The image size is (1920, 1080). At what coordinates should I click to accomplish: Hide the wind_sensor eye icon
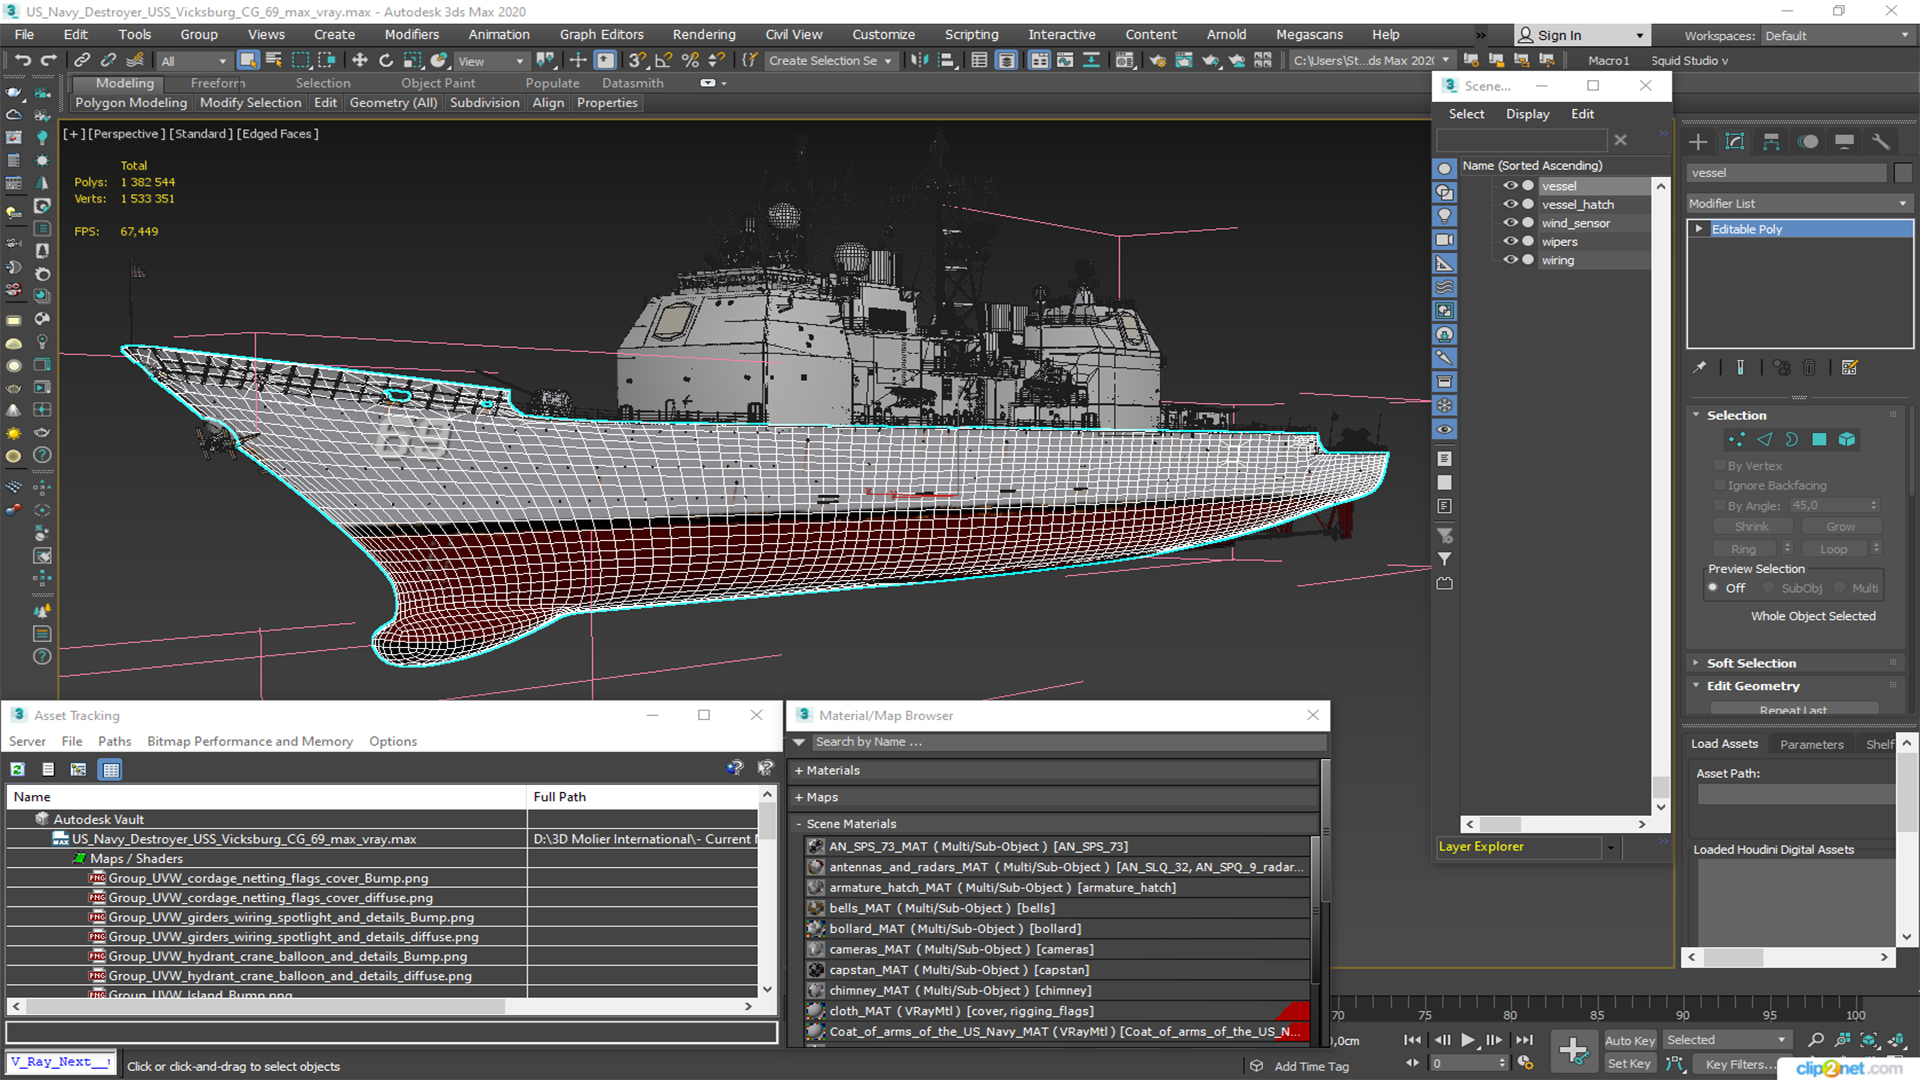(x=1510, y=223)
